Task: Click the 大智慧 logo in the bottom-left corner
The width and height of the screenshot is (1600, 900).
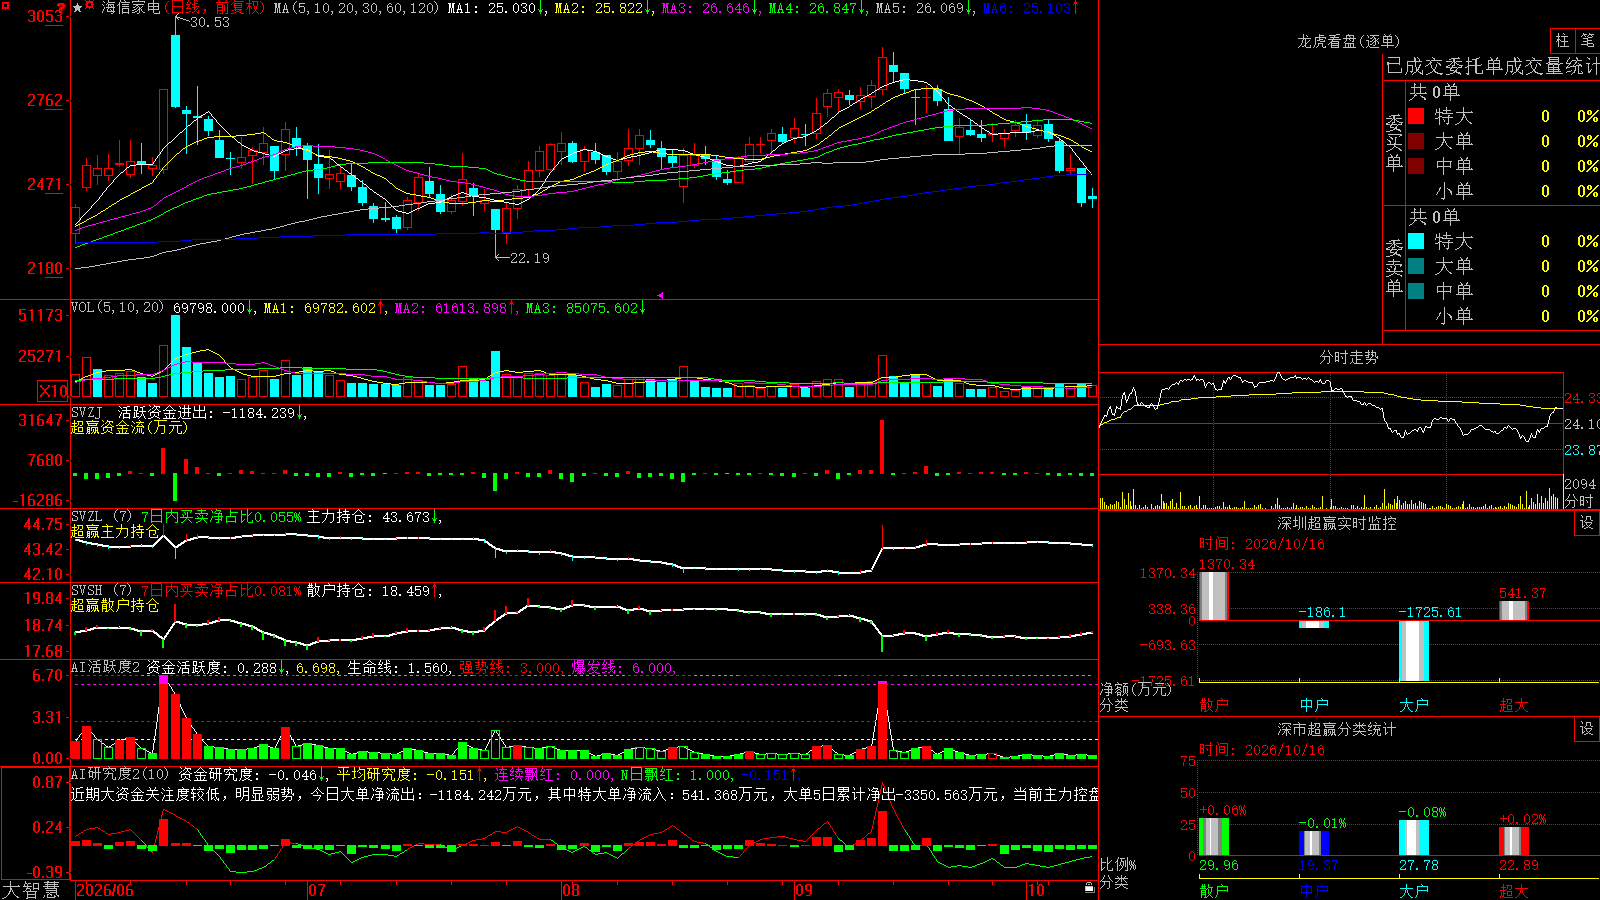Action: pos(31,890)
